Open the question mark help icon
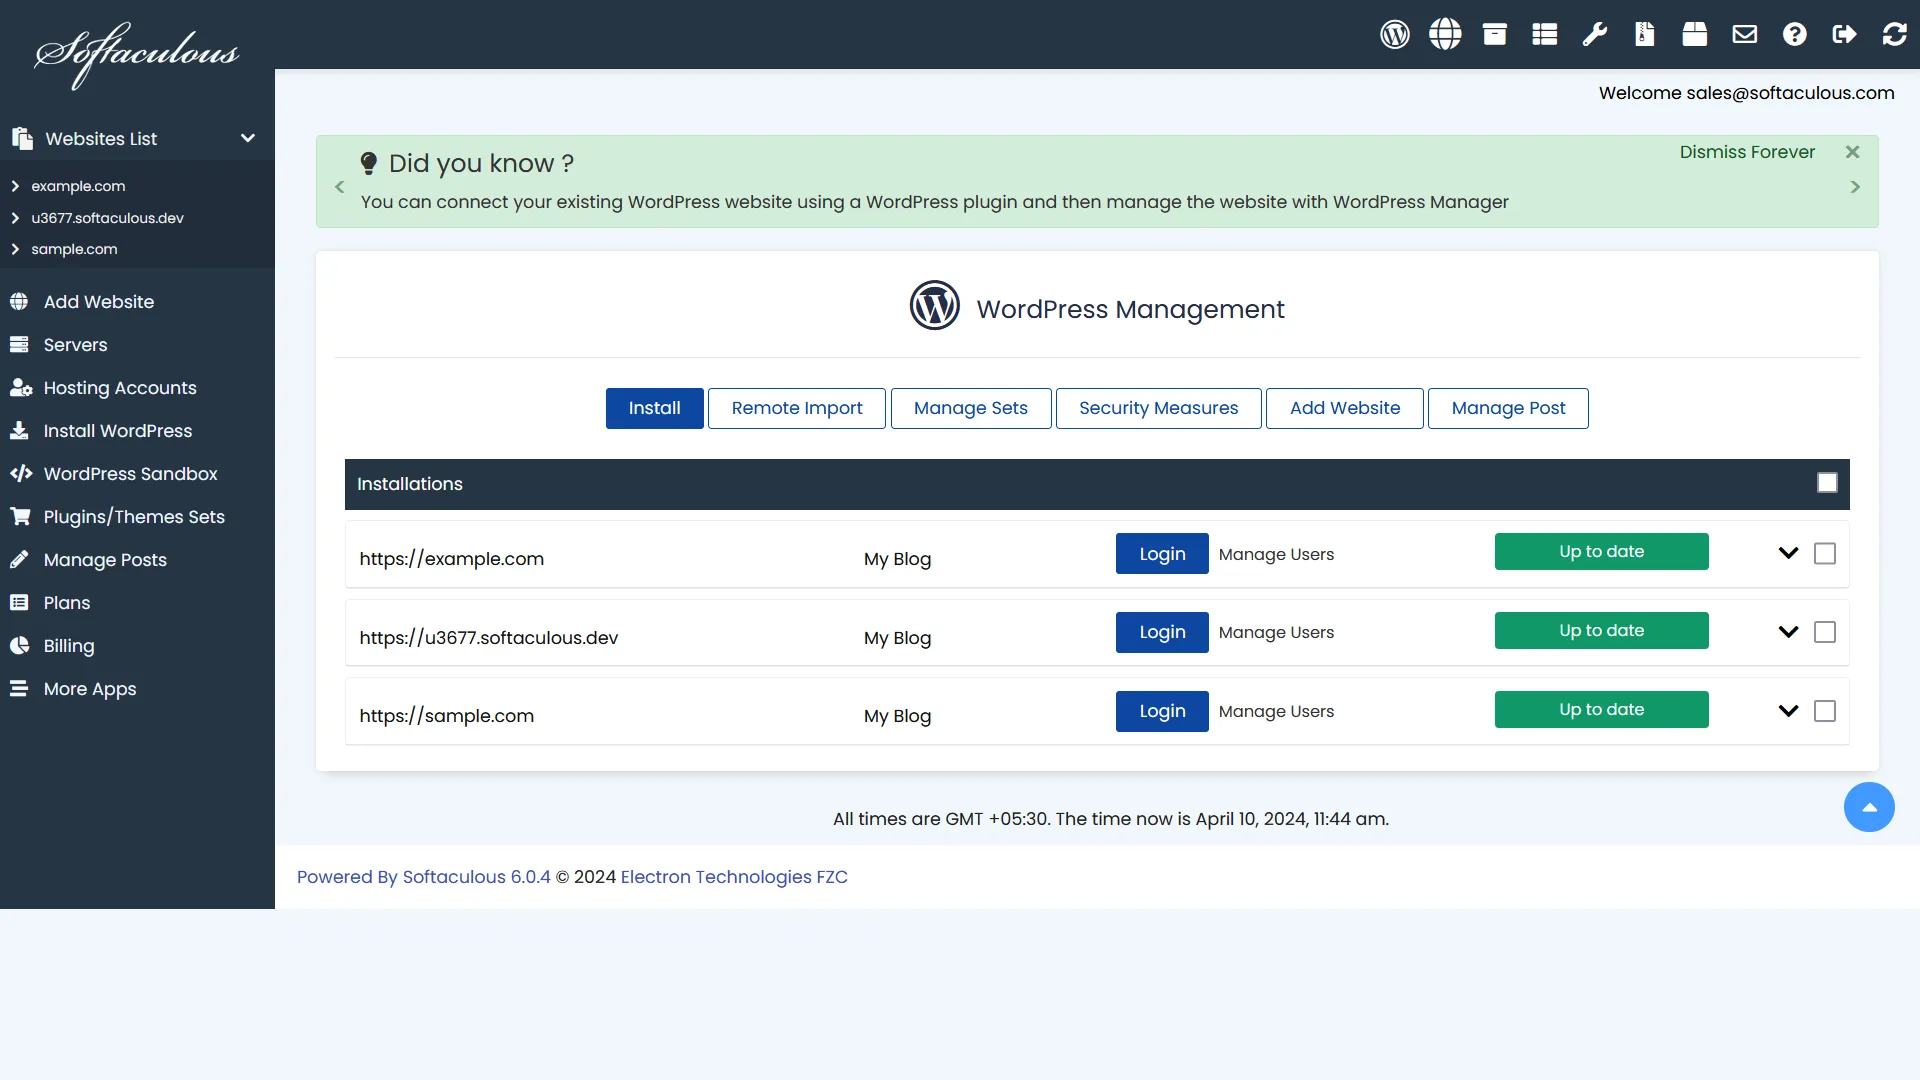Screen dimensions: 1920x1080 (1794, 34)
